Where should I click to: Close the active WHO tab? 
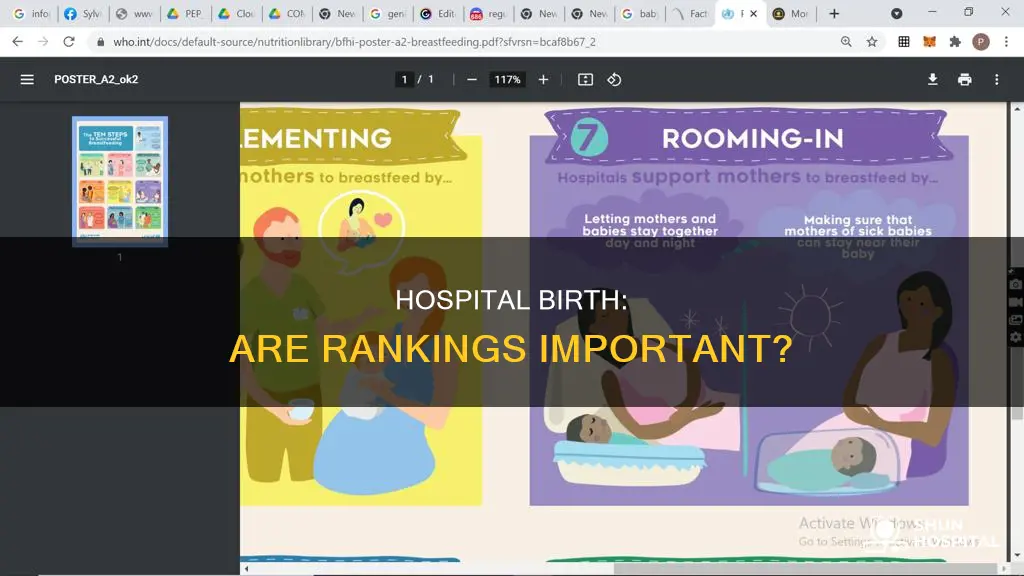(753, 14)
